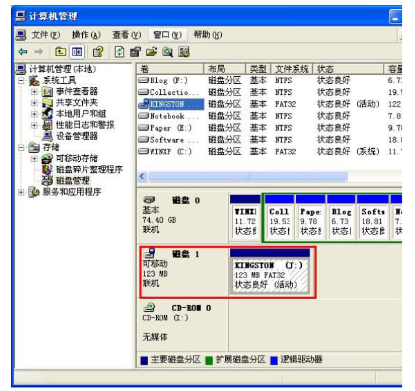This screenshot has height=391, width=415.
Task: Select 磁盘管理 in the tree
Action: 73,181
